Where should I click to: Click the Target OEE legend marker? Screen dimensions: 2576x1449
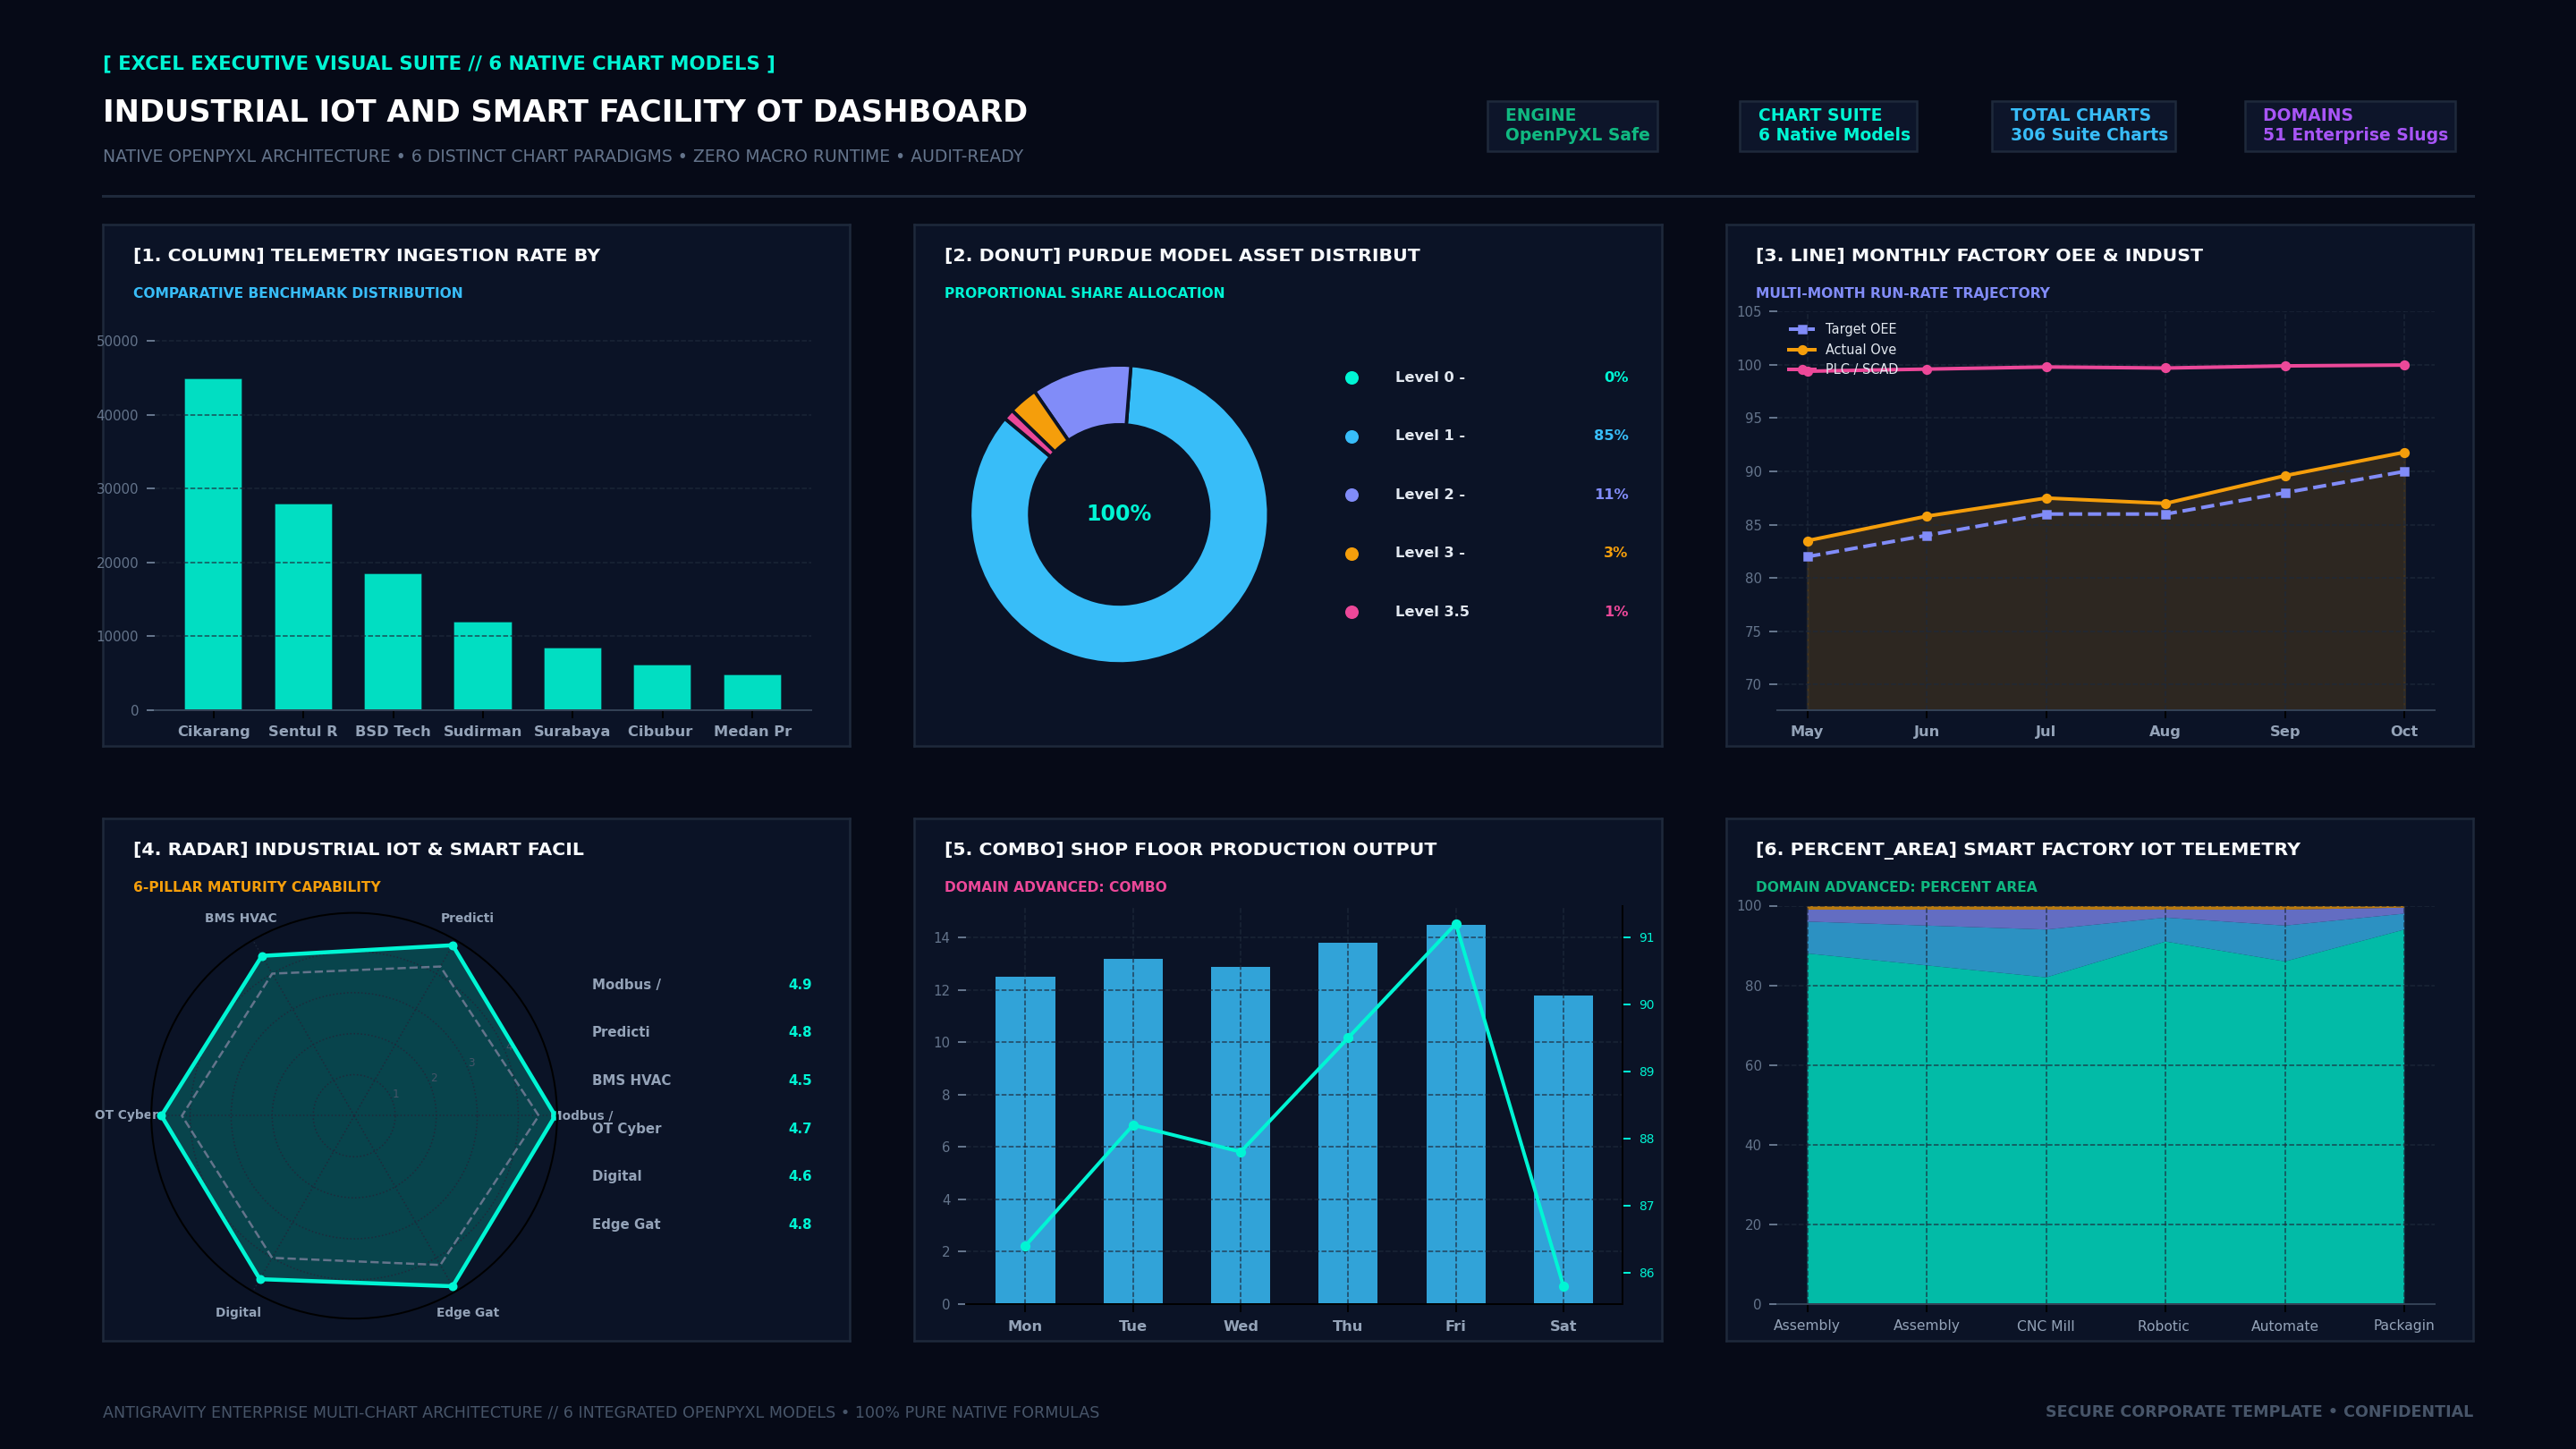pos(1801,329)
